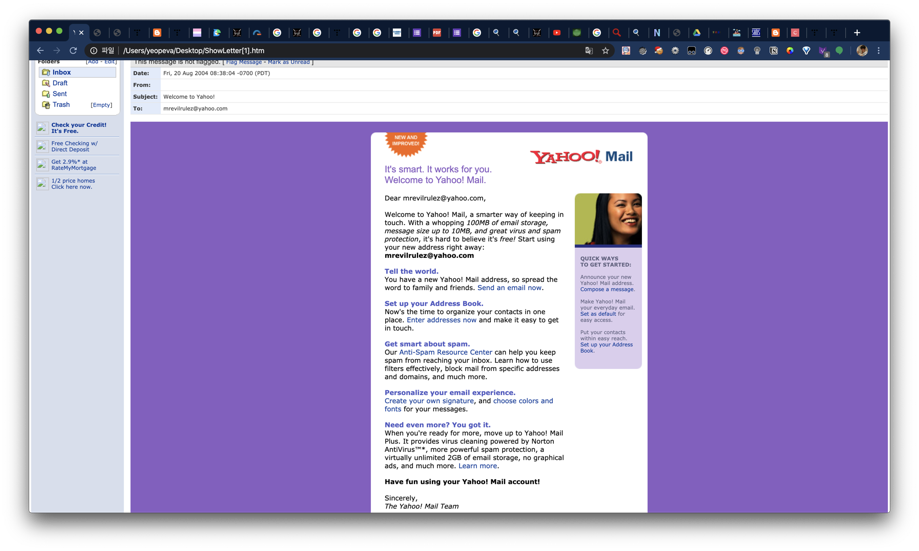Click the Learn more link

[478, 466]
